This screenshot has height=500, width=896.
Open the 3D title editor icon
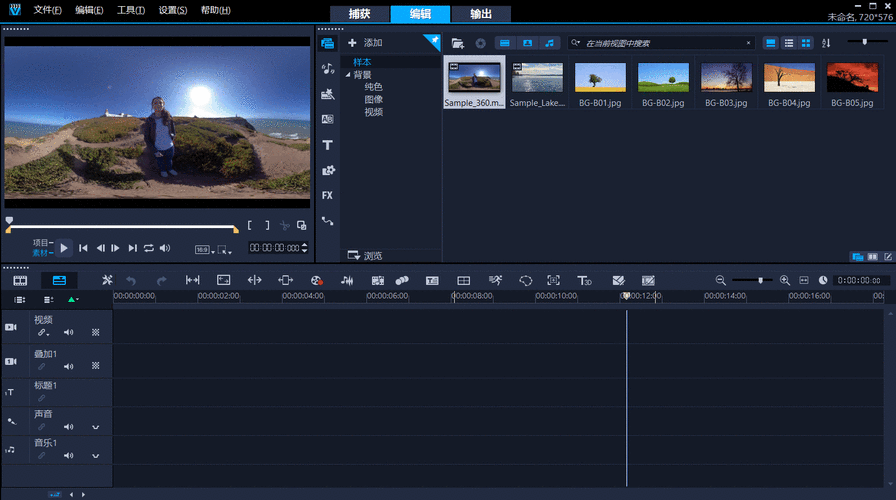584,281
